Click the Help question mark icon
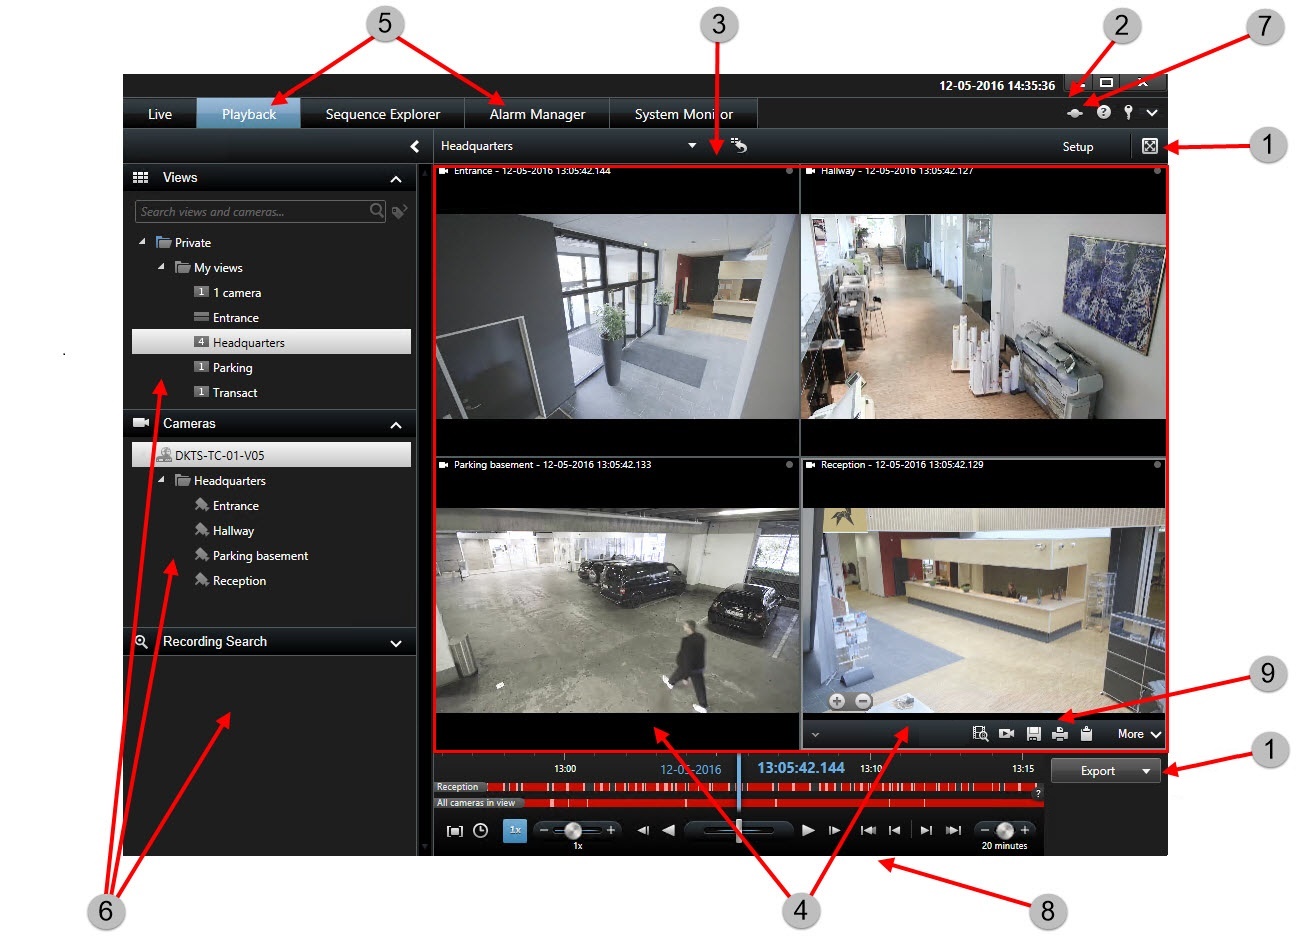Viewport: 1296px width, 940px height. 1103,112
